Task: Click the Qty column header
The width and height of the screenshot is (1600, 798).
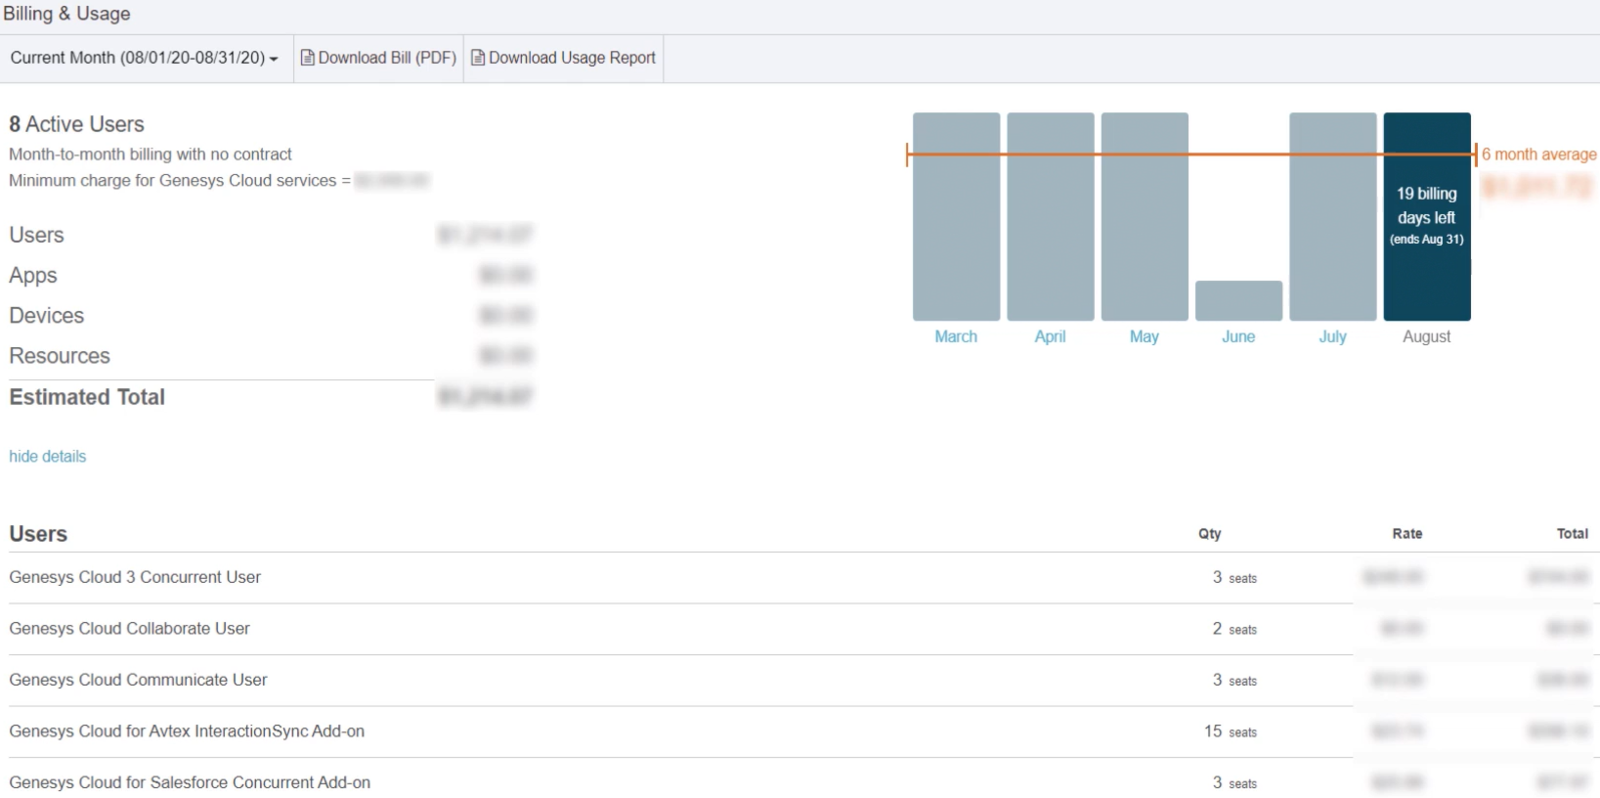Action: pos(1210,534)
